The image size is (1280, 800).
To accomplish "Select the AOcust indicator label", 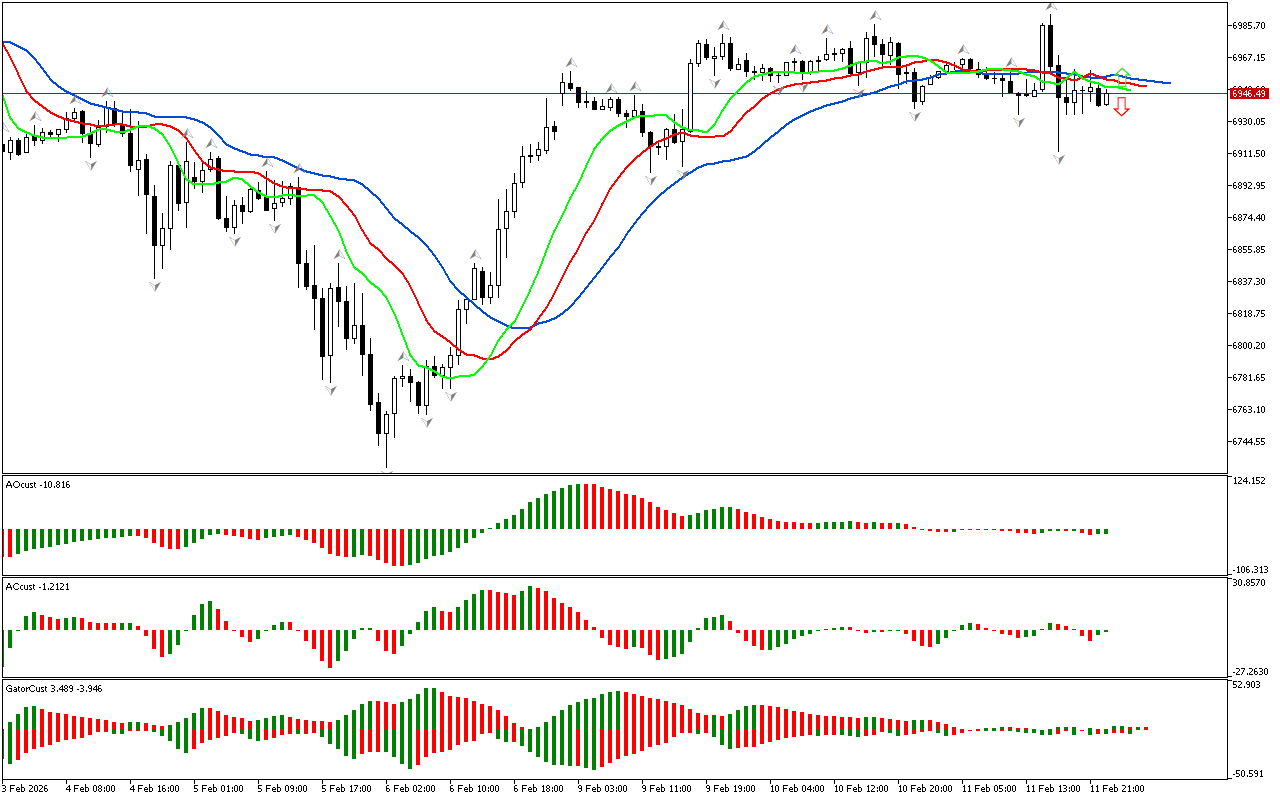I will click(38, 484).
